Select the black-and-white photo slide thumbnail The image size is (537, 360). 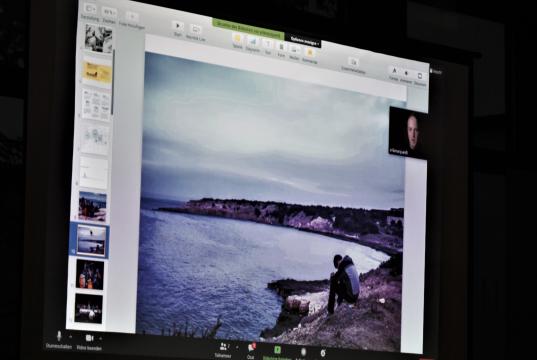click(98, 38)
